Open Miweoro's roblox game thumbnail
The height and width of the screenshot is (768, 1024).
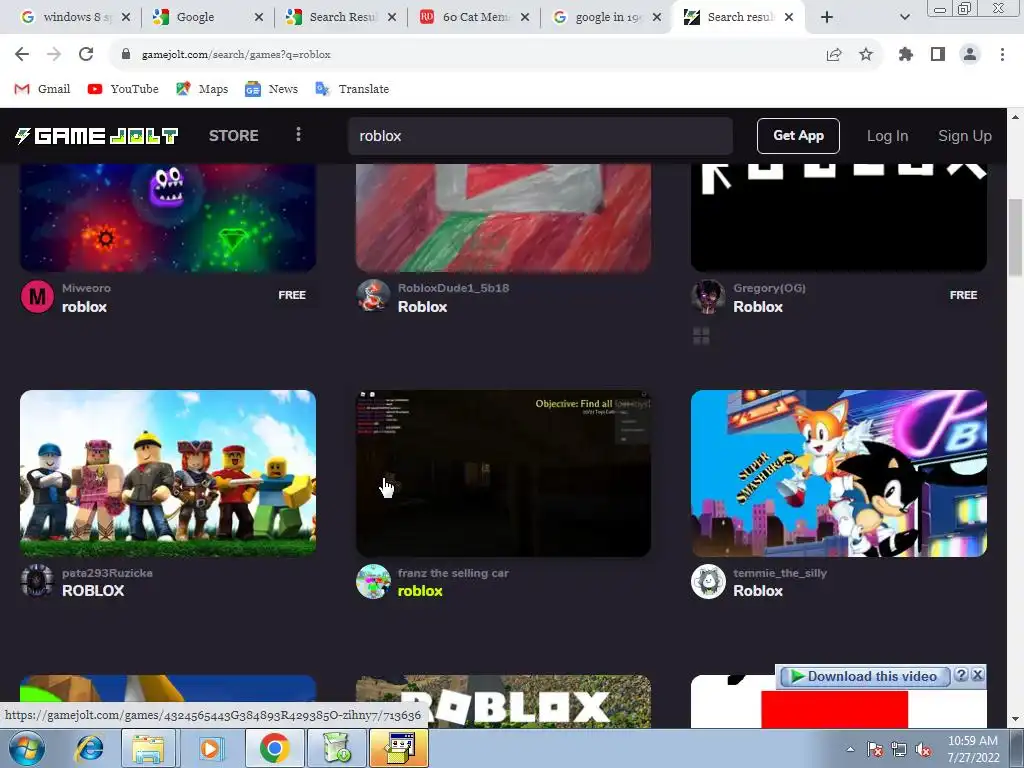[x=168, y=217]
